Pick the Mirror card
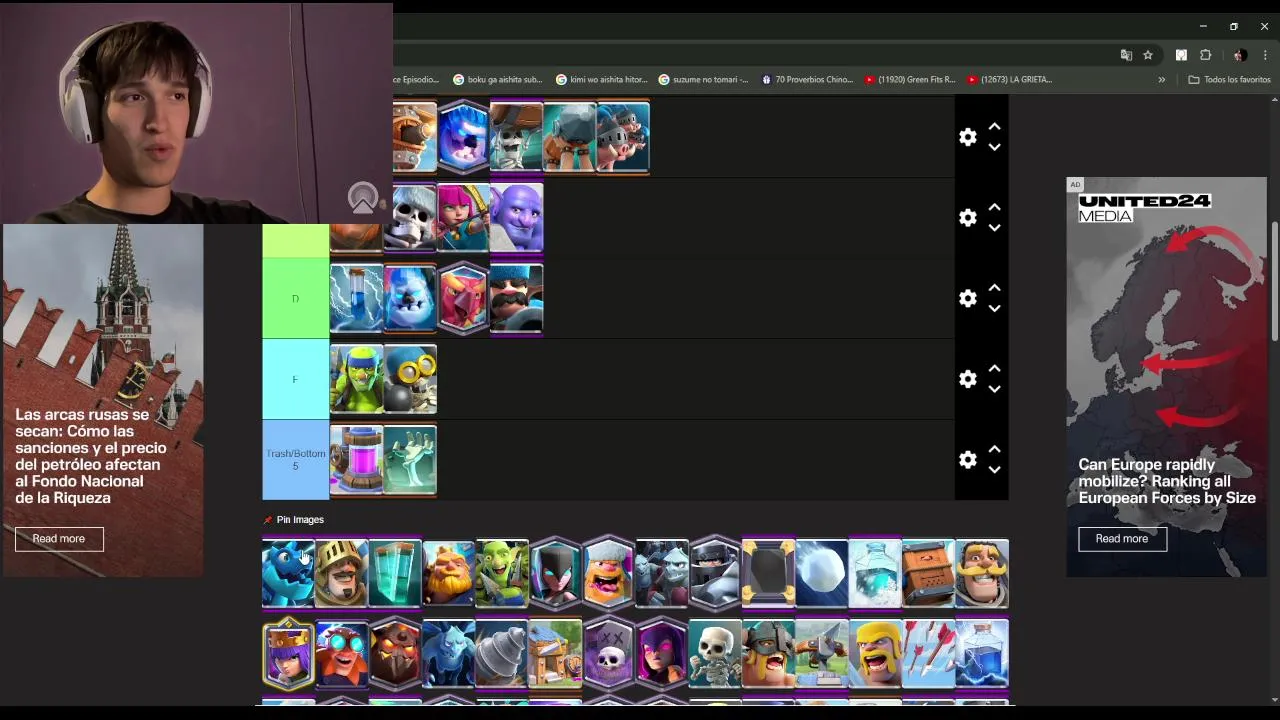This screenshot has height=720, width=1280. click(768, 573)
